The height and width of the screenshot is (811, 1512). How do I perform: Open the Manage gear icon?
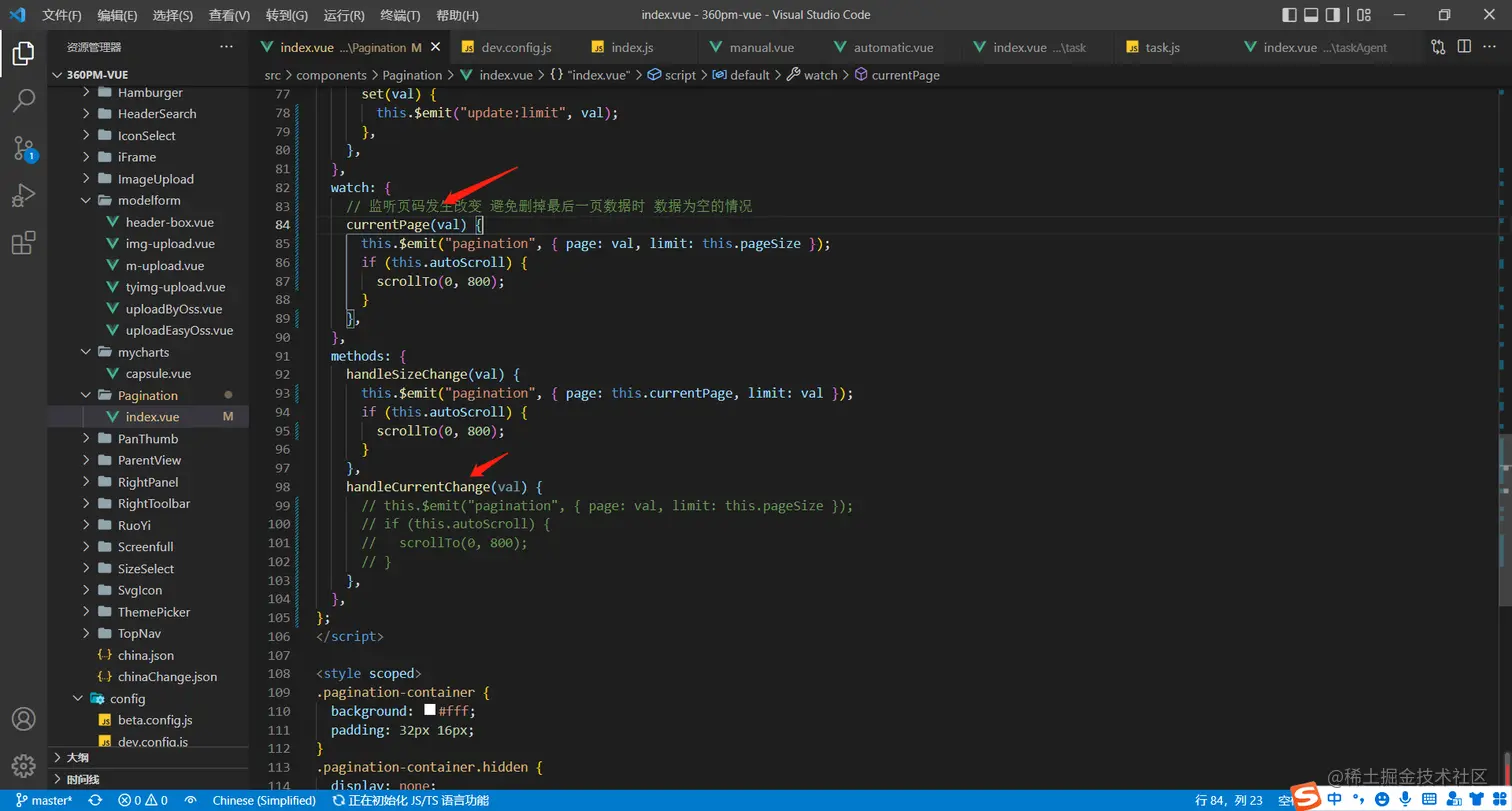pos(23,766)
